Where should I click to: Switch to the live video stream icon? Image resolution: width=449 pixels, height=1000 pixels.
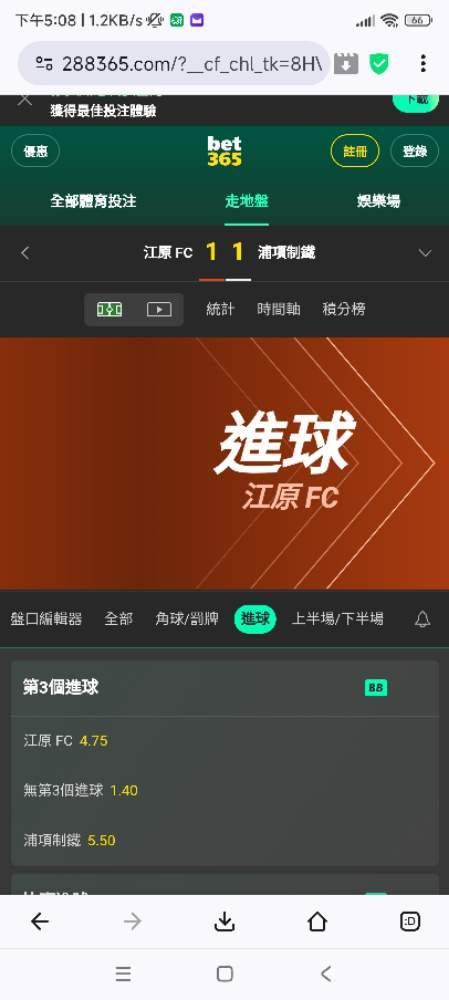click(159, 309)
